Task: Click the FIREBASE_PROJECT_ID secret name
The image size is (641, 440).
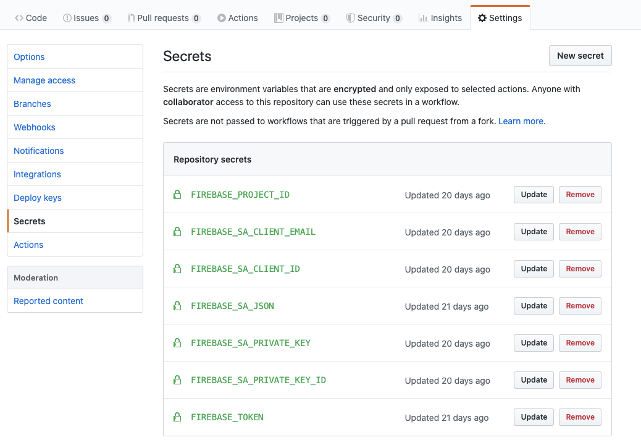Action: 240,195
